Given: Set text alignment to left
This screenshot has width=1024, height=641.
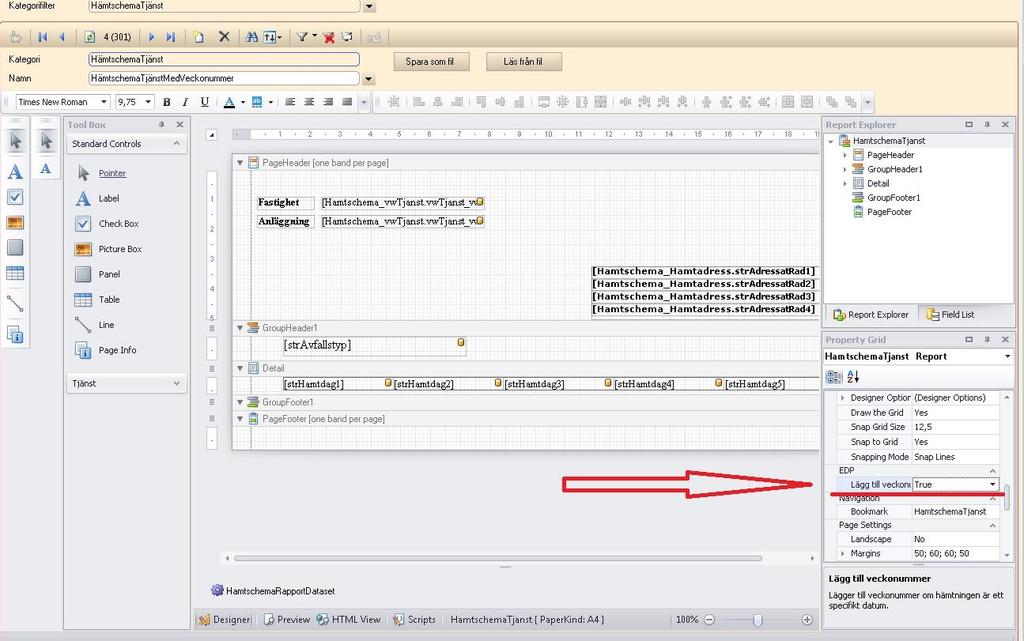Looking at the screenshot, I should click(290, 102).
